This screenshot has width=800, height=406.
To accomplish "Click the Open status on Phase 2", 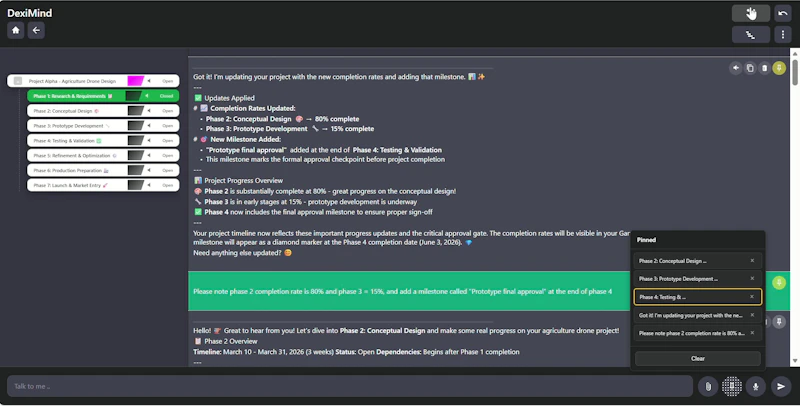I will click(168, 111).
